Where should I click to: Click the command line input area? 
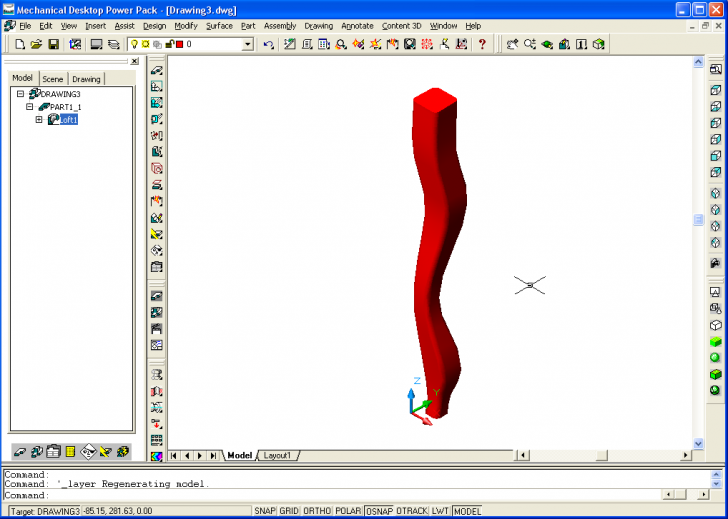(332, 495)
